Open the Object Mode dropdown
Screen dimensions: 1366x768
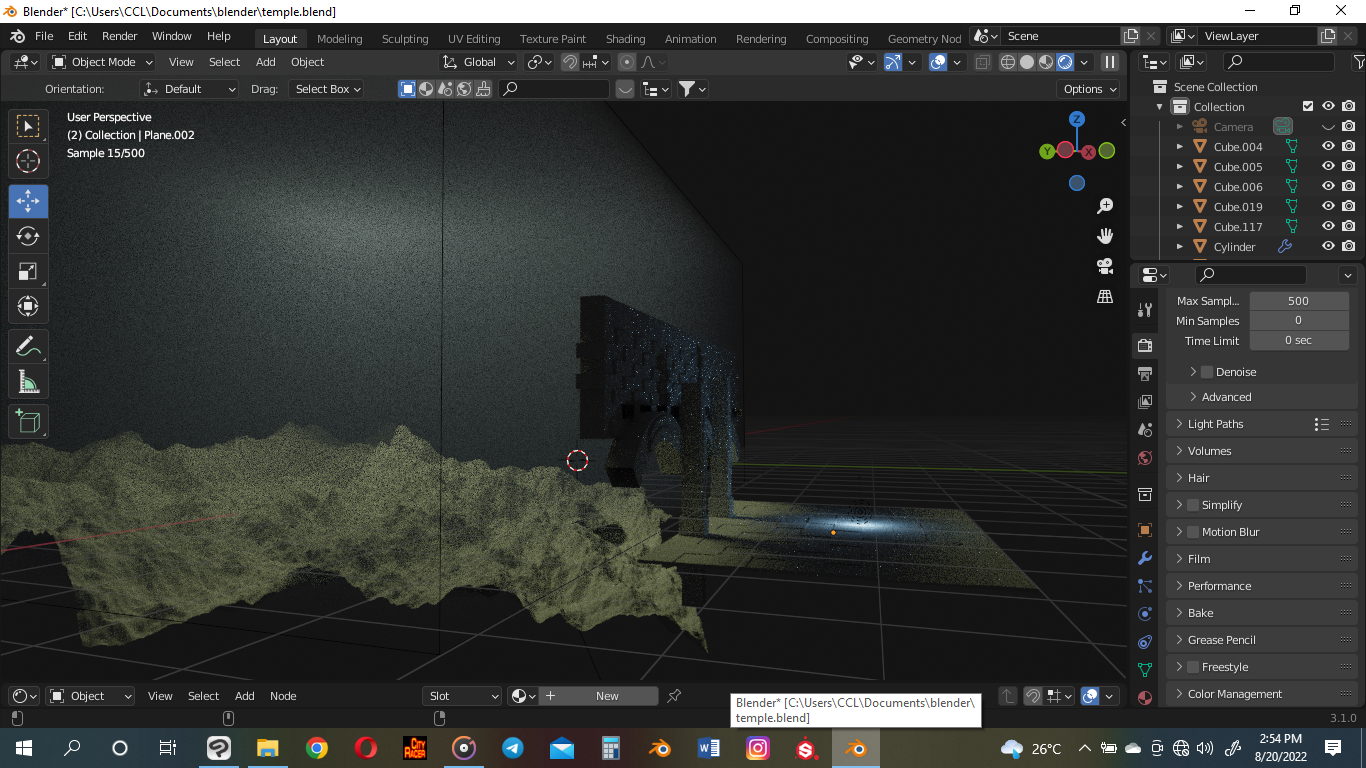[x=102, y=62]
